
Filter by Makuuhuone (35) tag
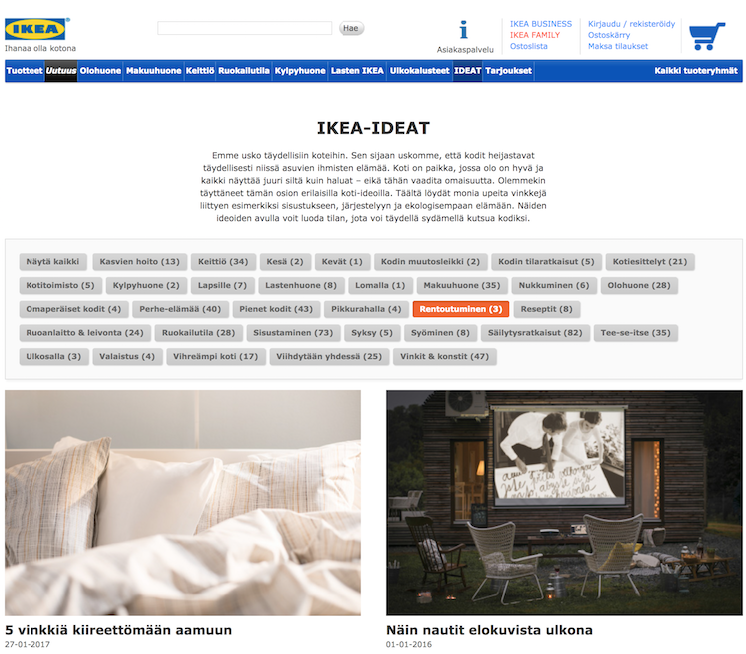point(461,285)
